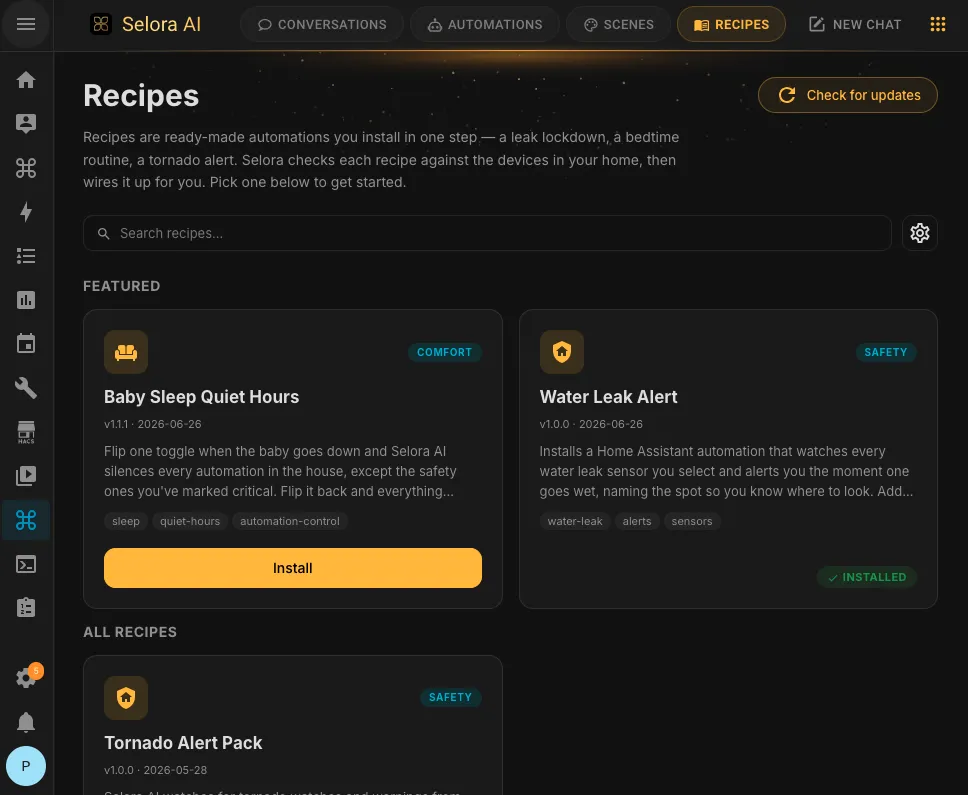Select the 'sensors' tag
This screenshot has width=968, height=795.
pyautogui.click(x=692, y=521)
